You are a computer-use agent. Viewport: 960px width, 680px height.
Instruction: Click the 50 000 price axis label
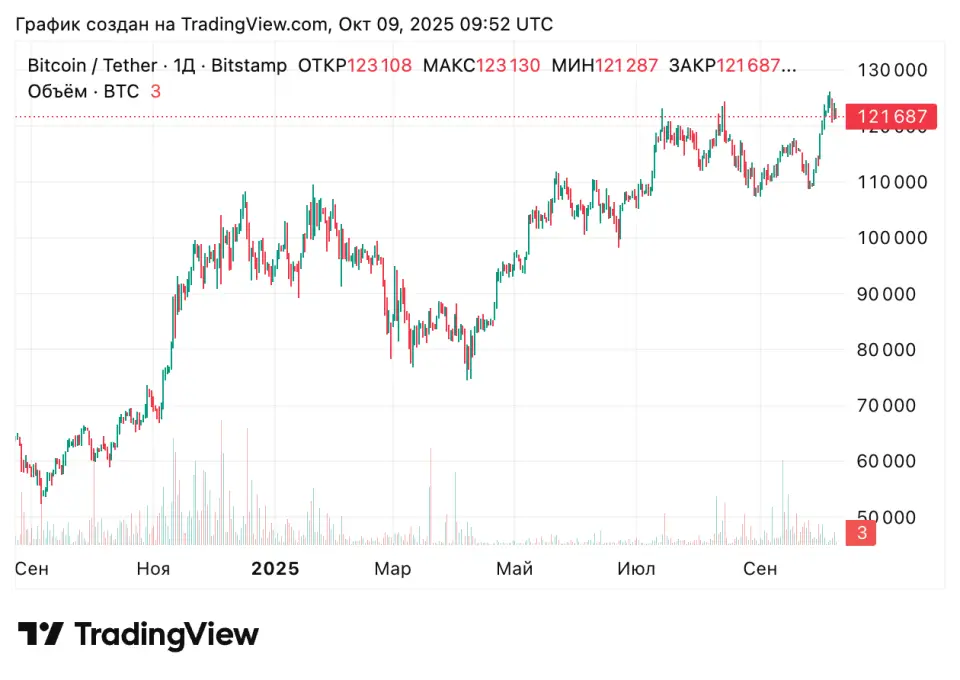tap(892, 517)
